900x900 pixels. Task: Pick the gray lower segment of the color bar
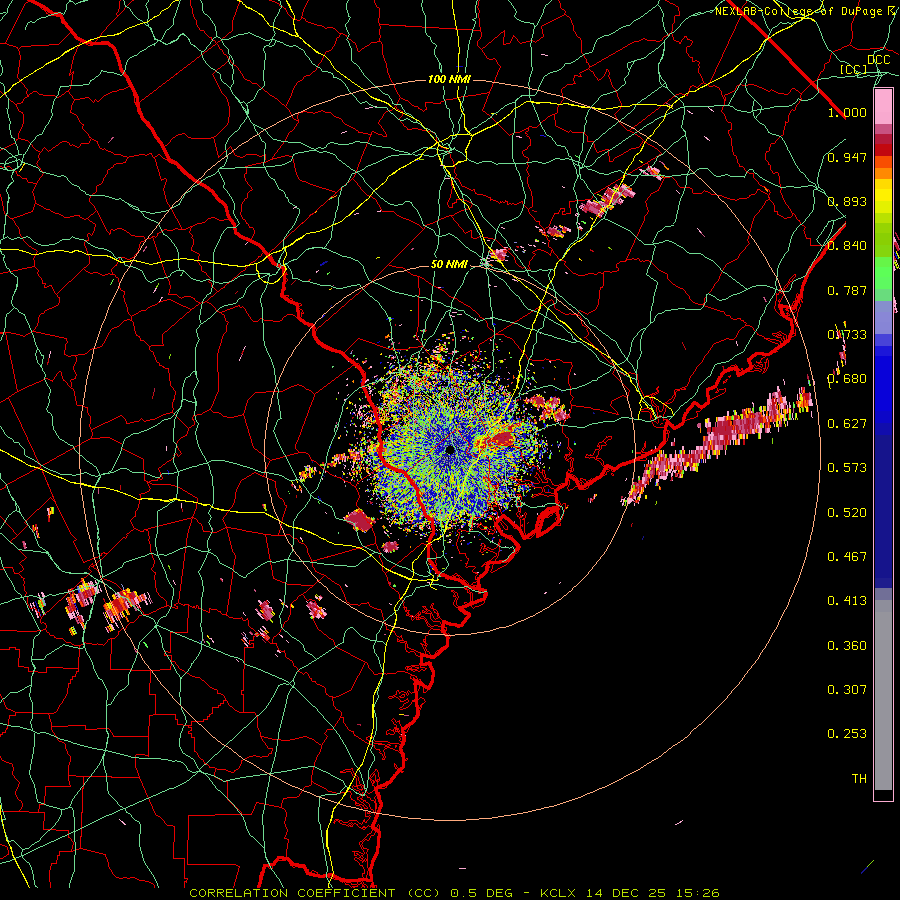tap(883, 695)
